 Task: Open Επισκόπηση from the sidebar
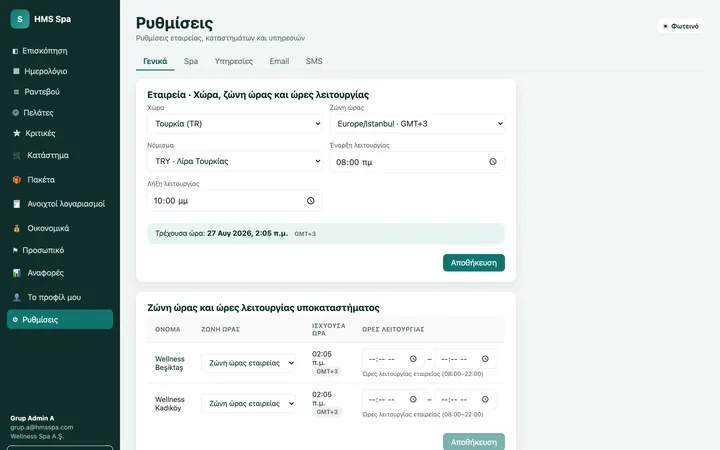coord(60,51)
